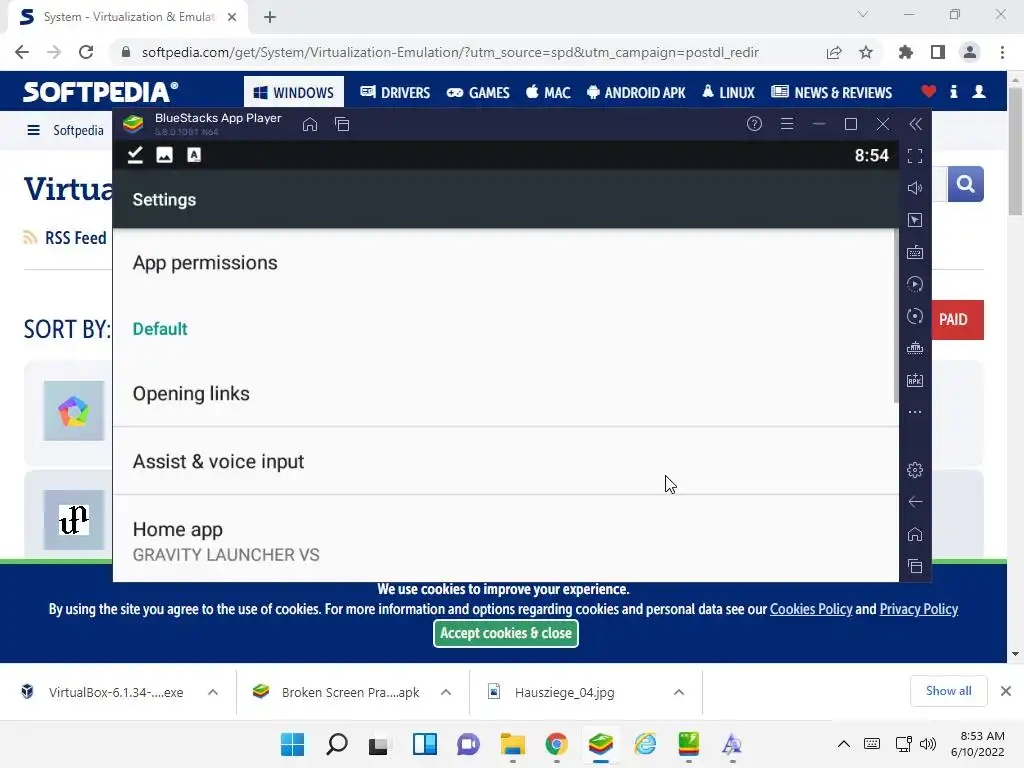Screen dimensions: 1024x768
Task: Click Show all downloads button
Action: (x=948, y=691)
